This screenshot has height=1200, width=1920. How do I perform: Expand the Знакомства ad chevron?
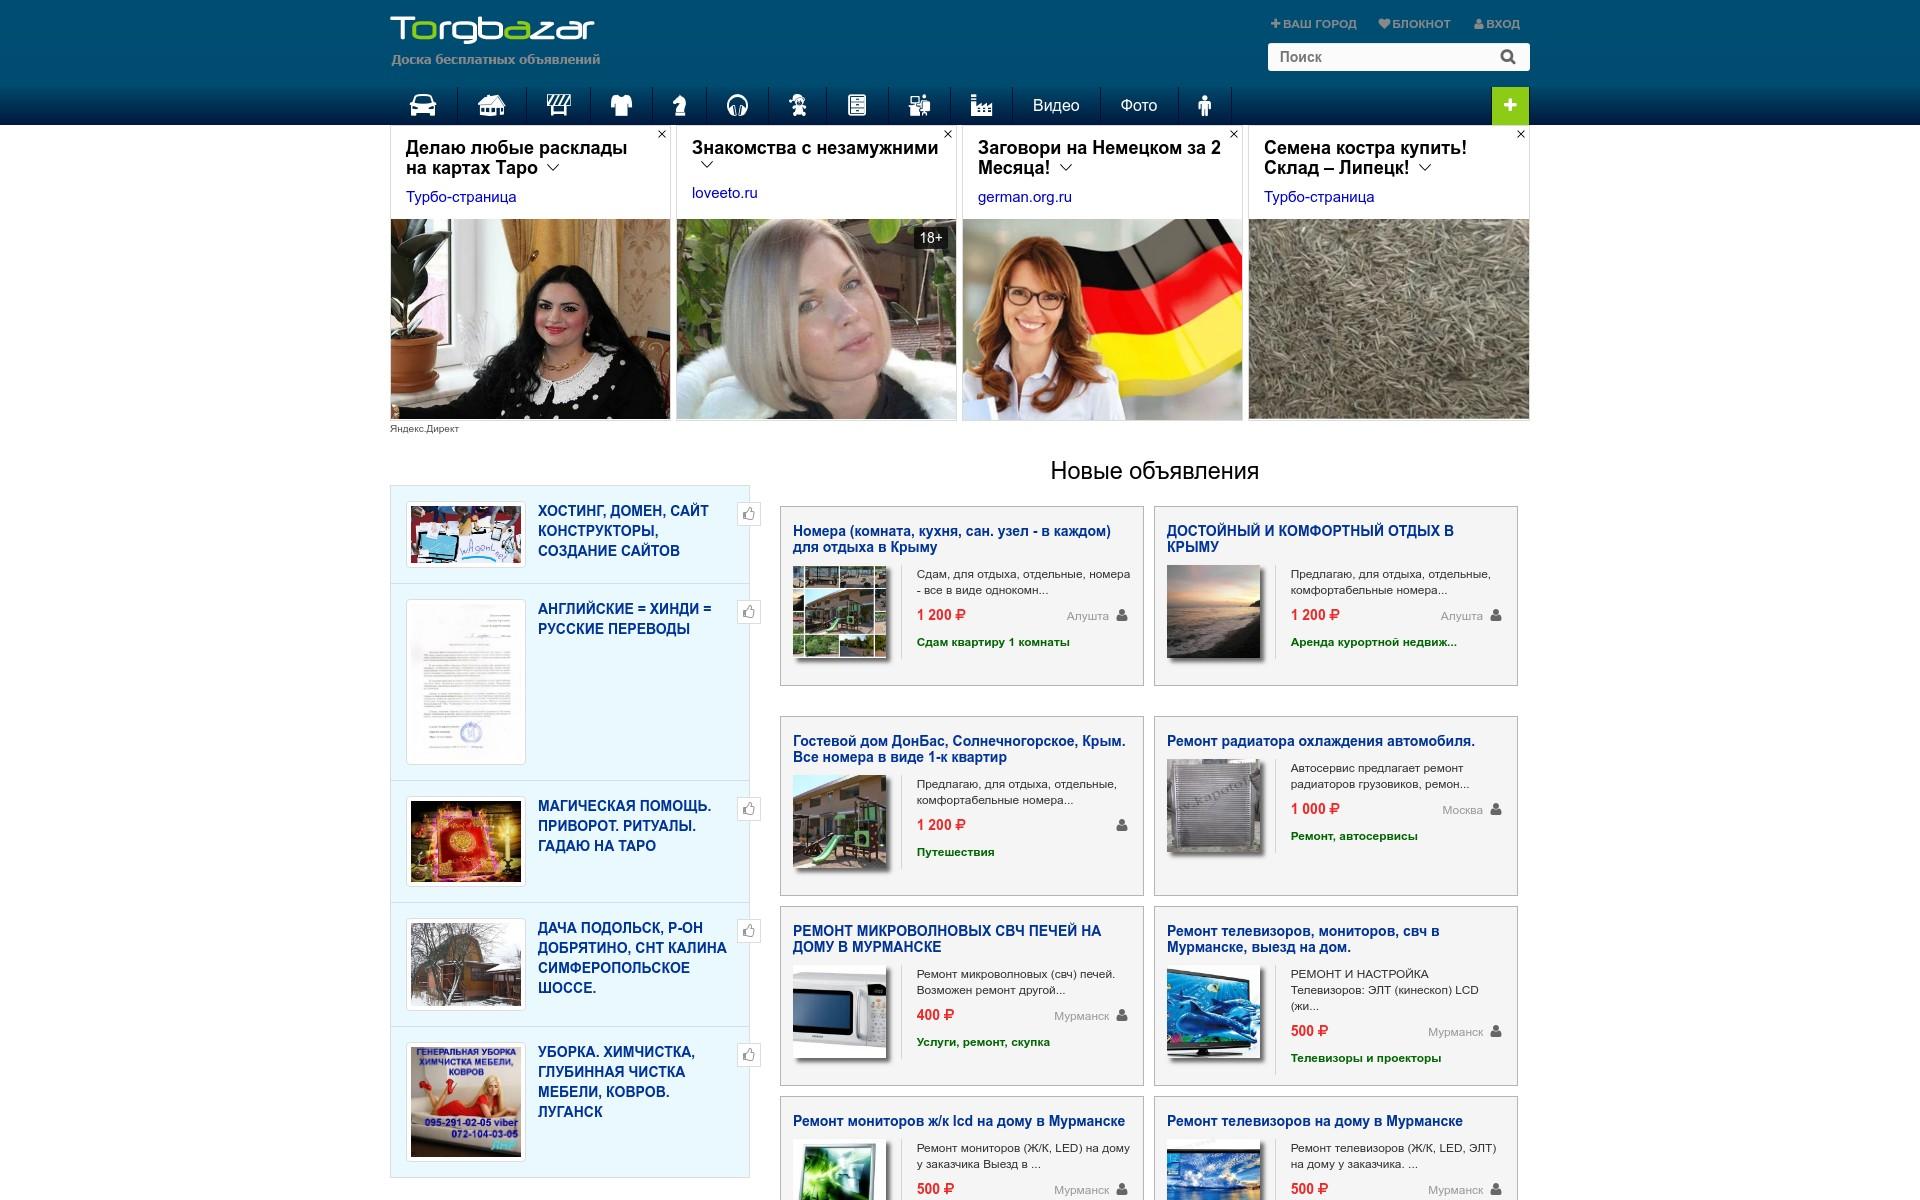click(707, 165)
